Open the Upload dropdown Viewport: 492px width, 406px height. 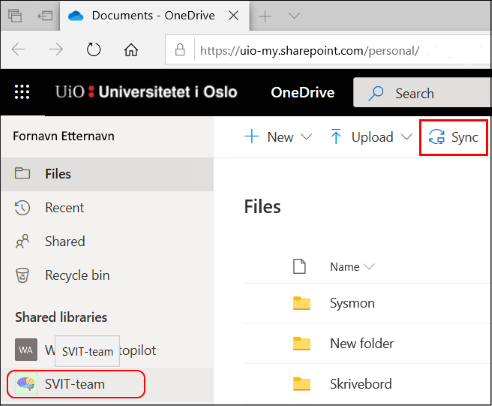click(371, 137)
